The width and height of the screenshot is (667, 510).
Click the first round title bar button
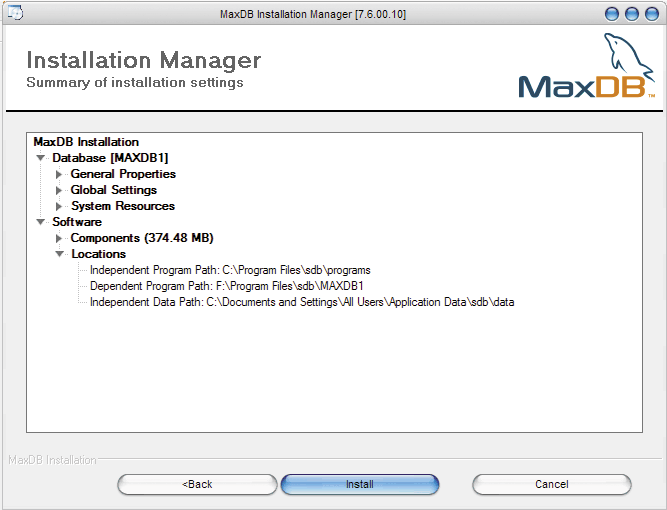612,14
